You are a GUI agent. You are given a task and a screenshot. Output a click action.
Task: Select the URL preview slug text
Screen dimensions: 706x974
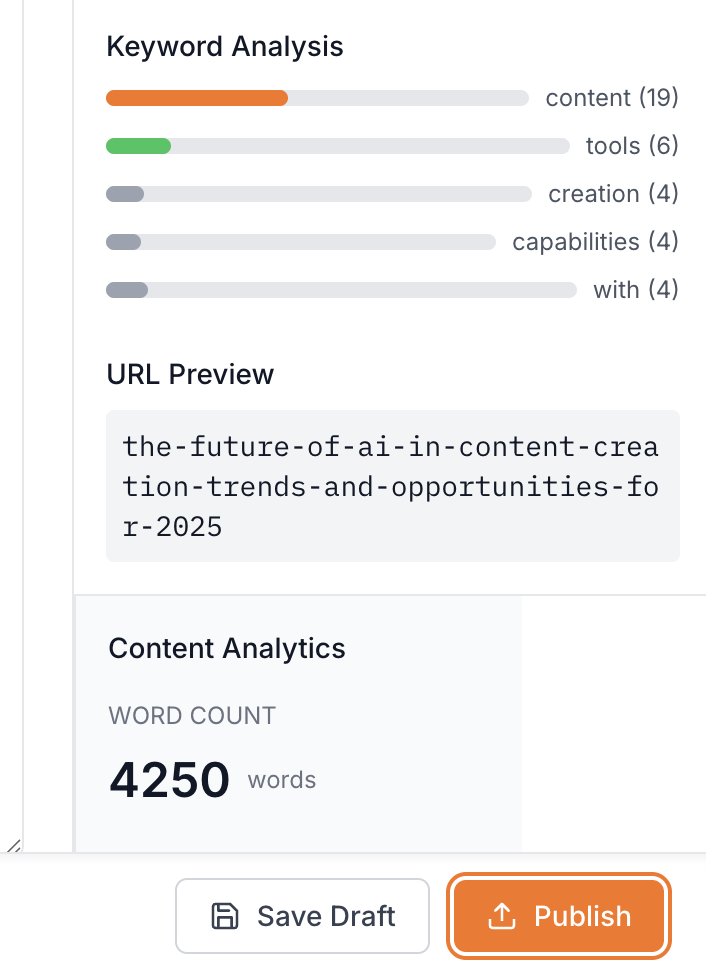pos(392,486)
